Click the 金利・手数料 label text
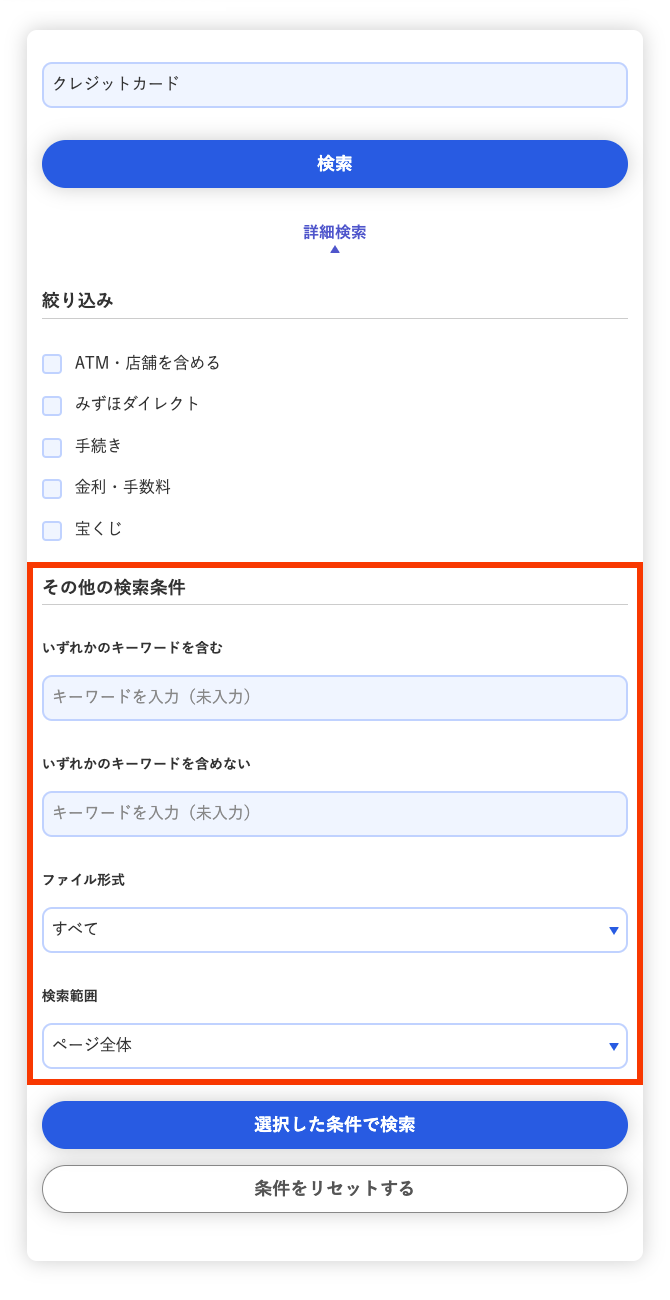The width and height of the screenshot is (670, 1300). (x=123, y=487)
